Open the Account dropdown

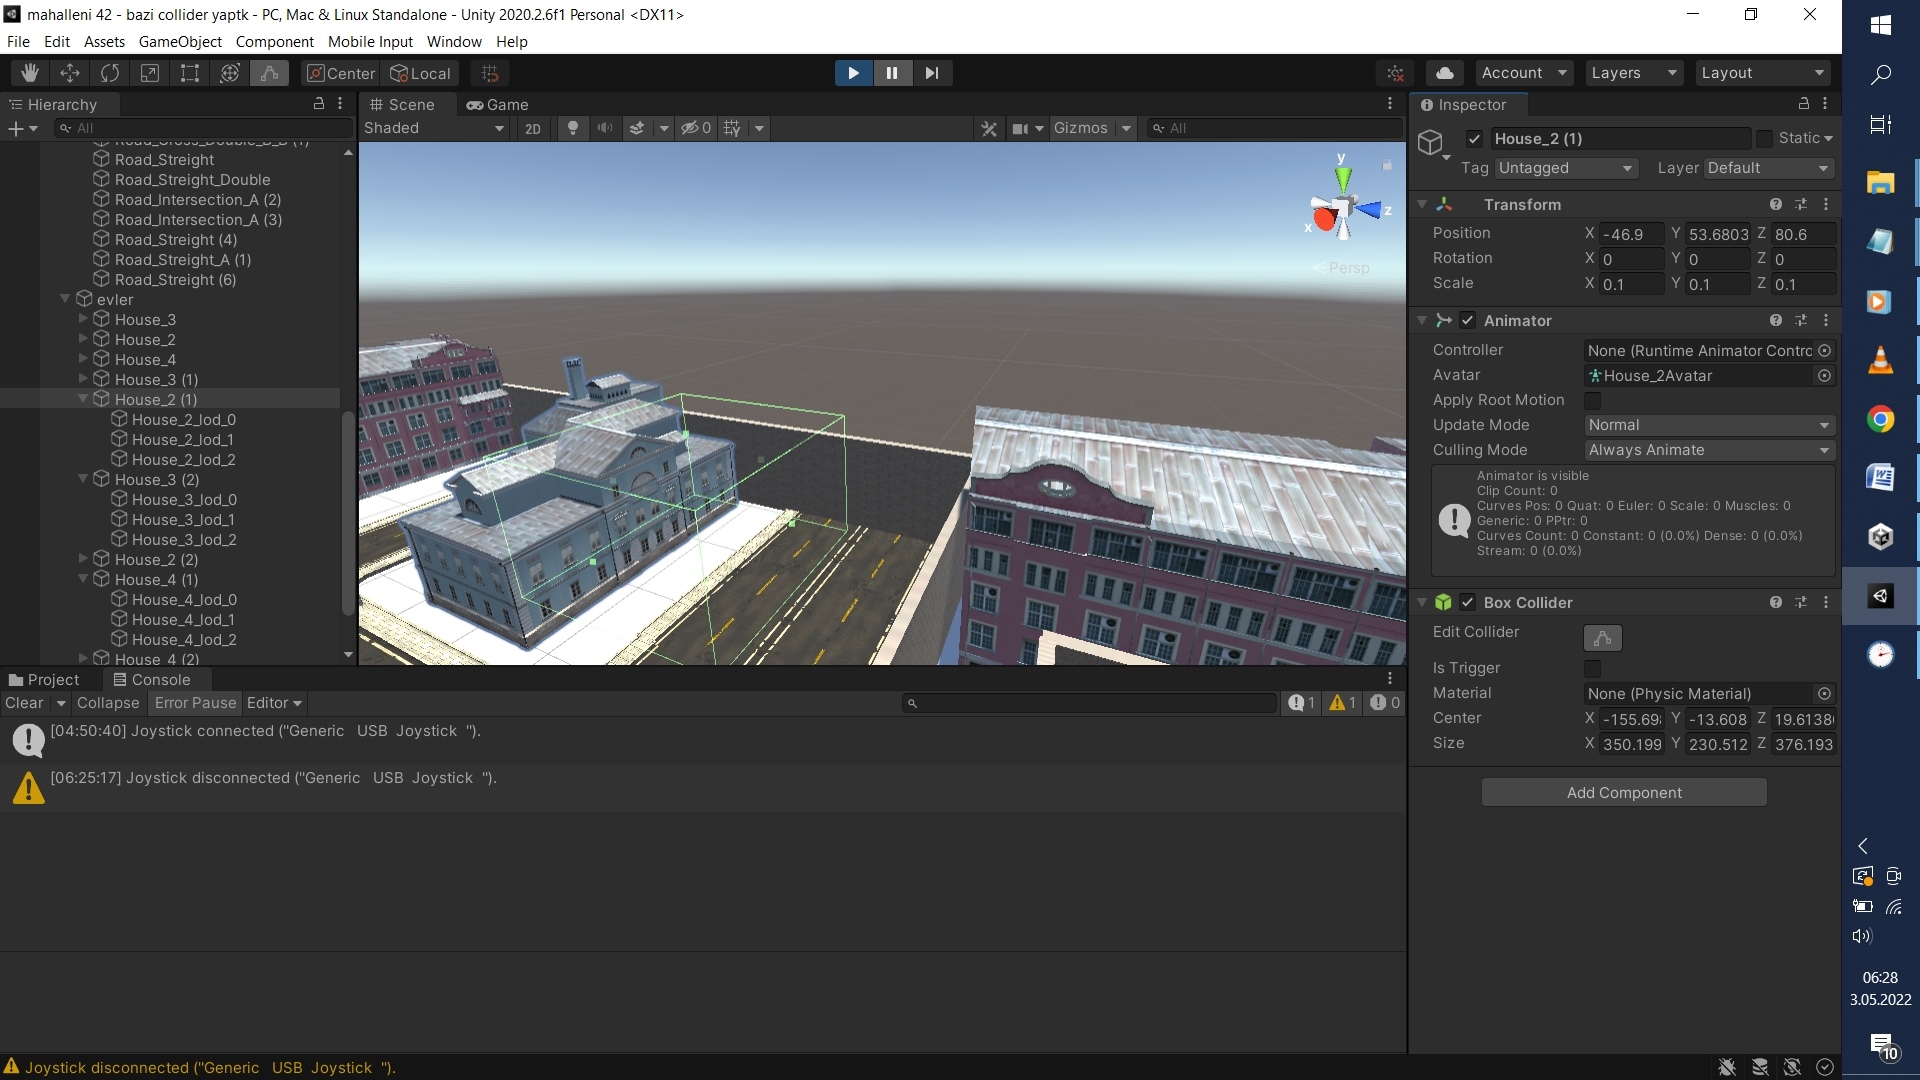(1524, 73)
